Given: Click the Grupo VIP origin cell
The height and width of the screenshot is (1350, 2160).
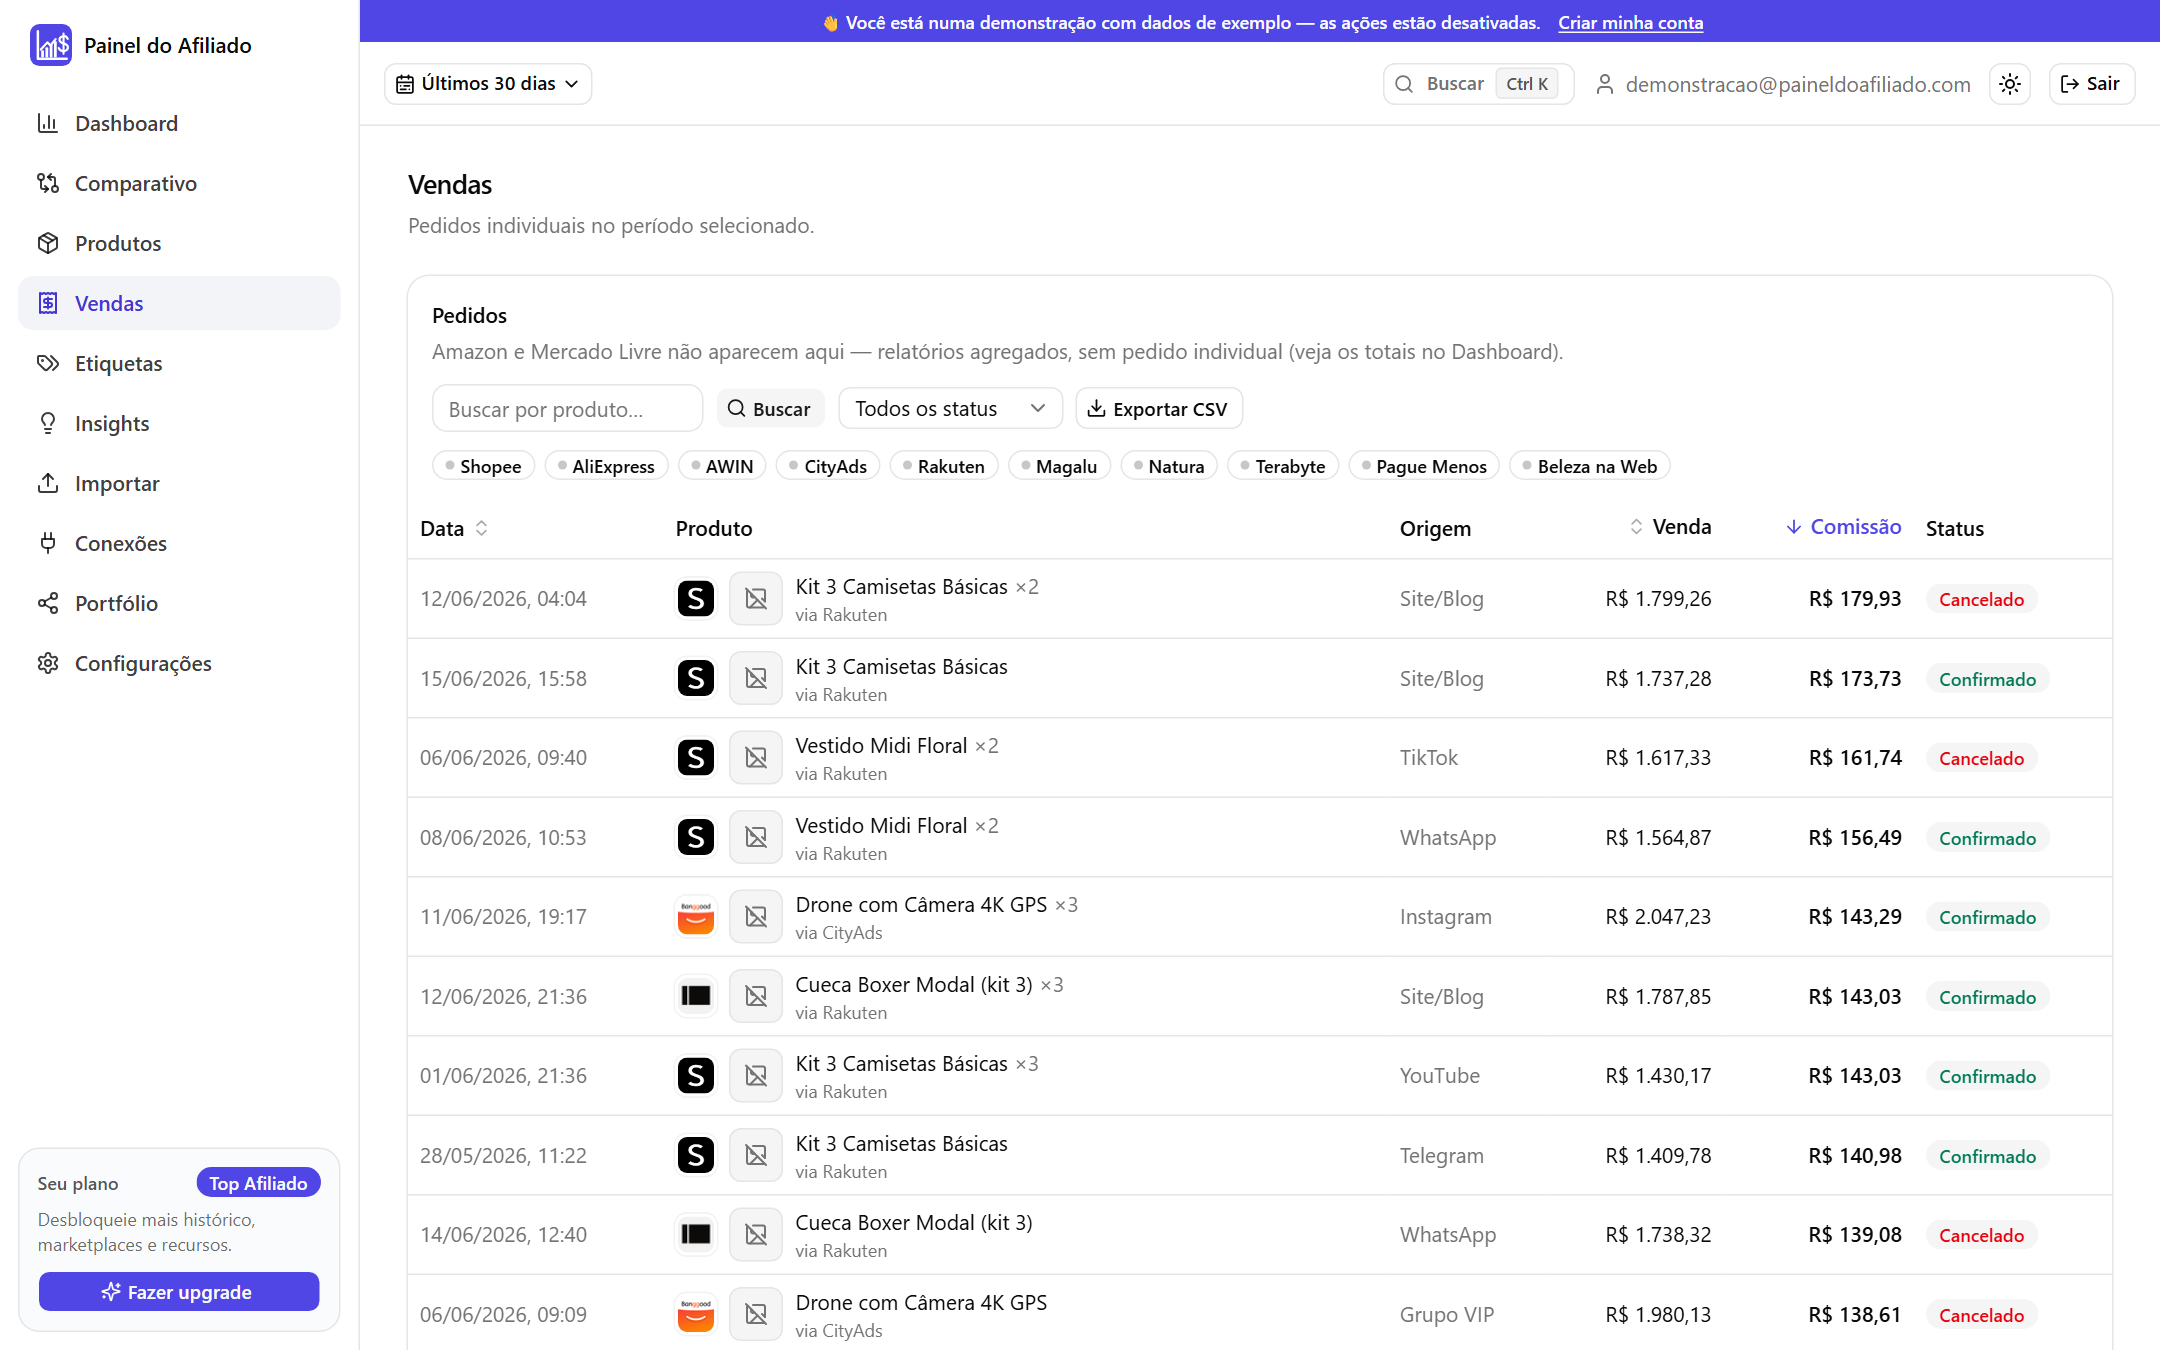Looking at the screenshot, I should click(1447, 1315).
